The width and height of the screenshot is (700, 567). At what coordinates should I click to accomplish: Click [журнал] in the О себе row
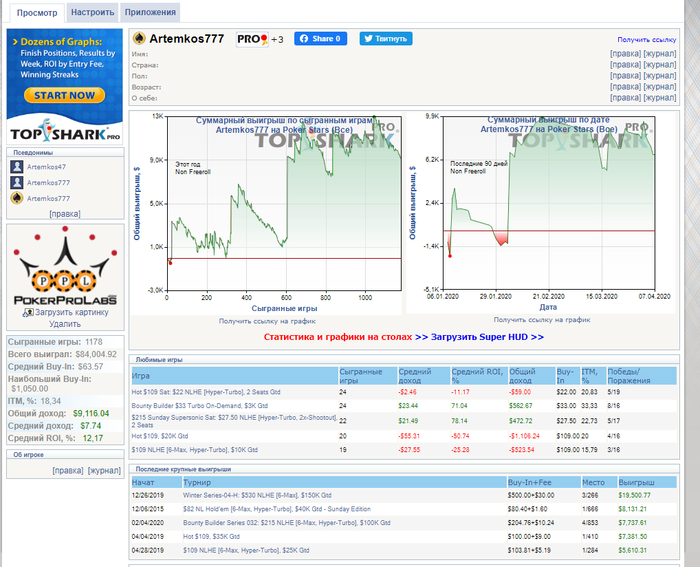point(660,97)
